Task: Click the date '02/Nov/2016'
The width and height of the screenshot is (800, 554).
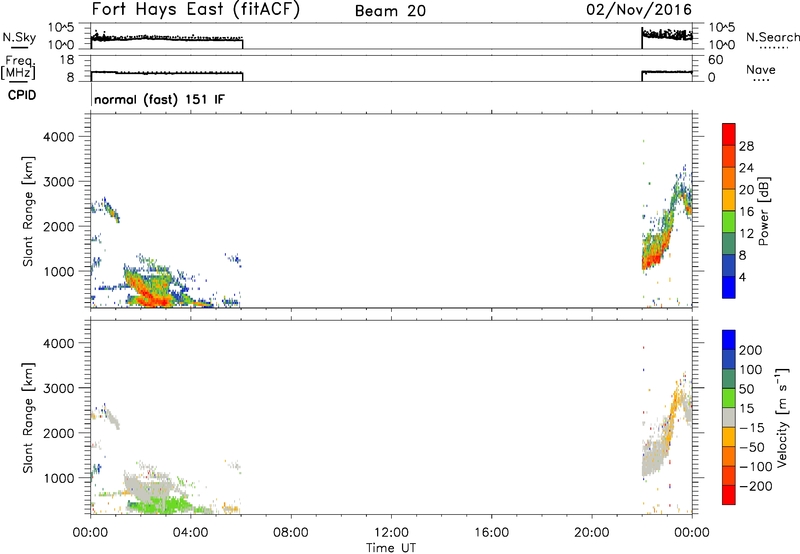Action: 639,10
